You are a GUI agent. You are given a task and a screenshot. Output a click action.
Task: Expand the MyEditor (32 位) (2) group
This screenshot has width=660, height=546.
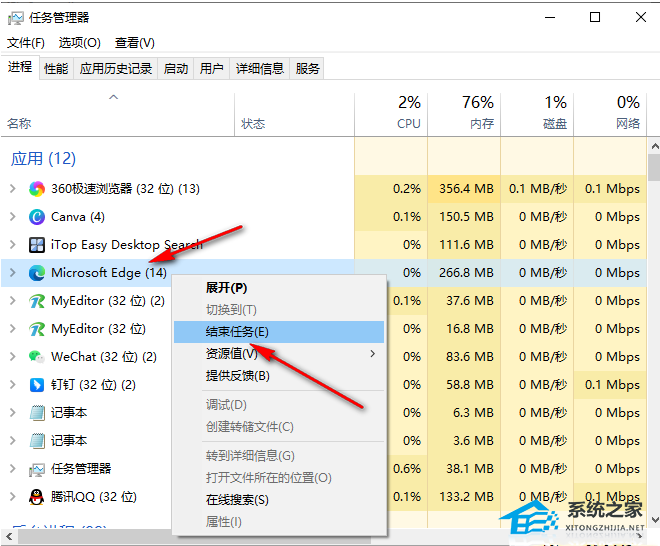[x=13, y=301]
